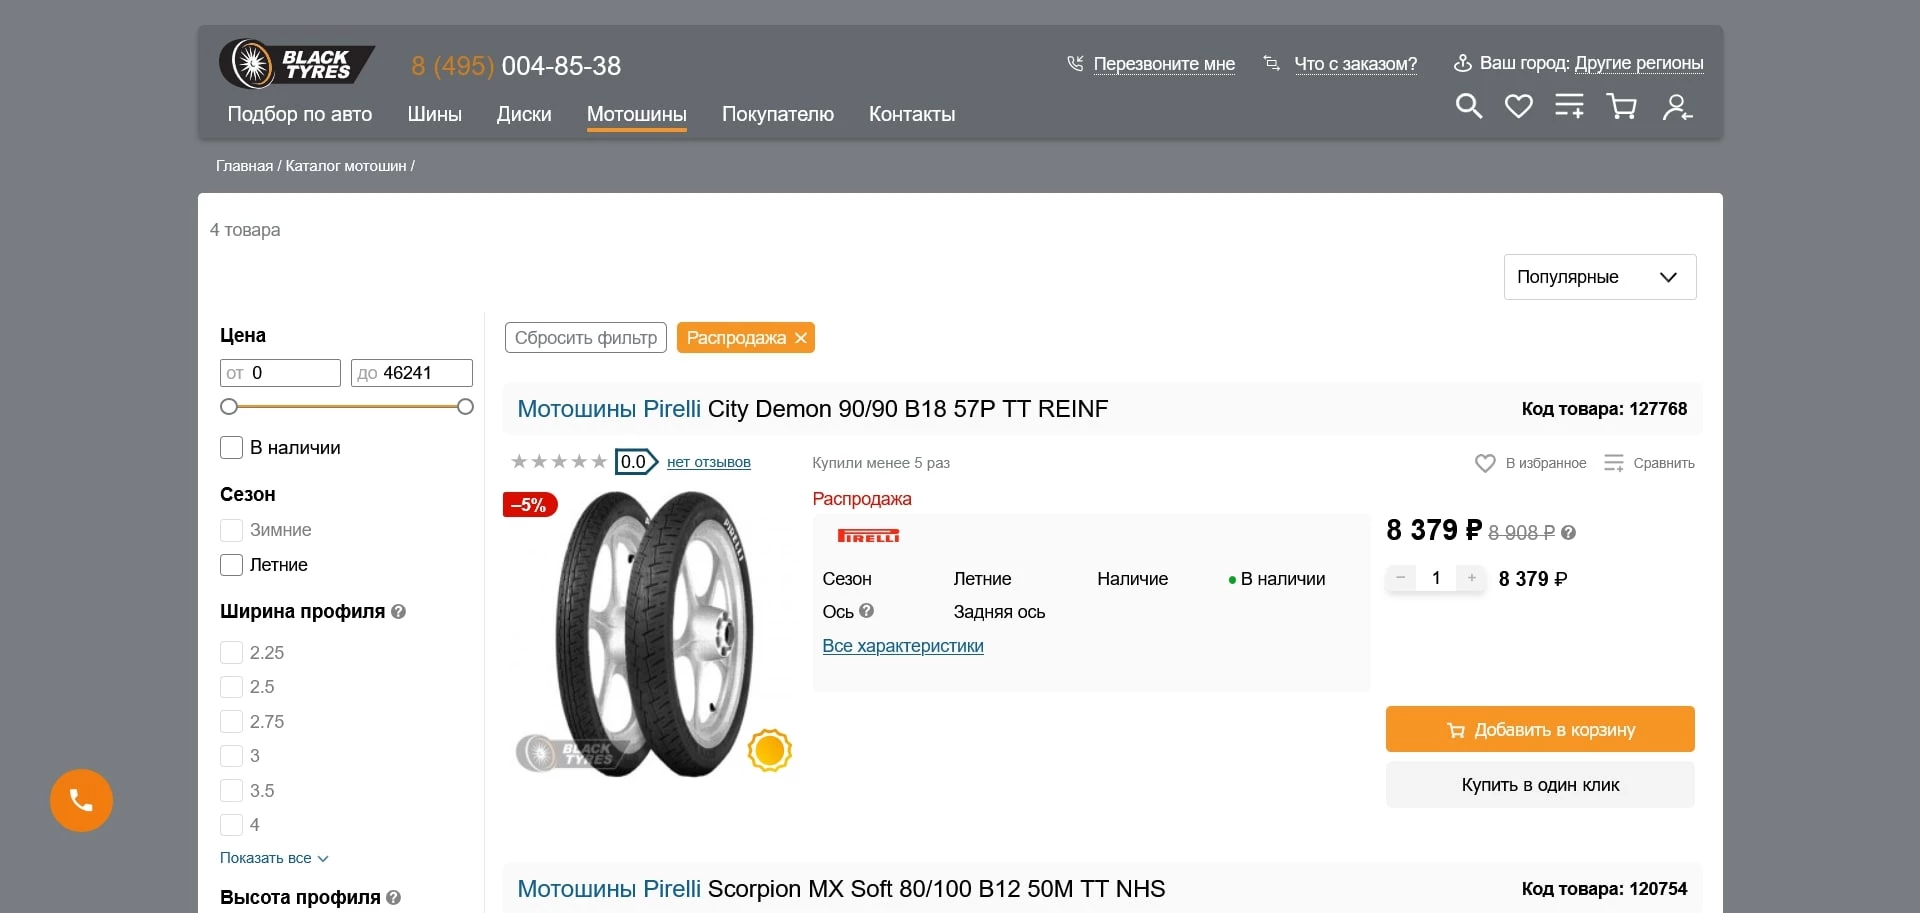Viewport: 1920px width, 913px height.
Task: Expand Все характеристики for City Demon
Action: [902, 646]
